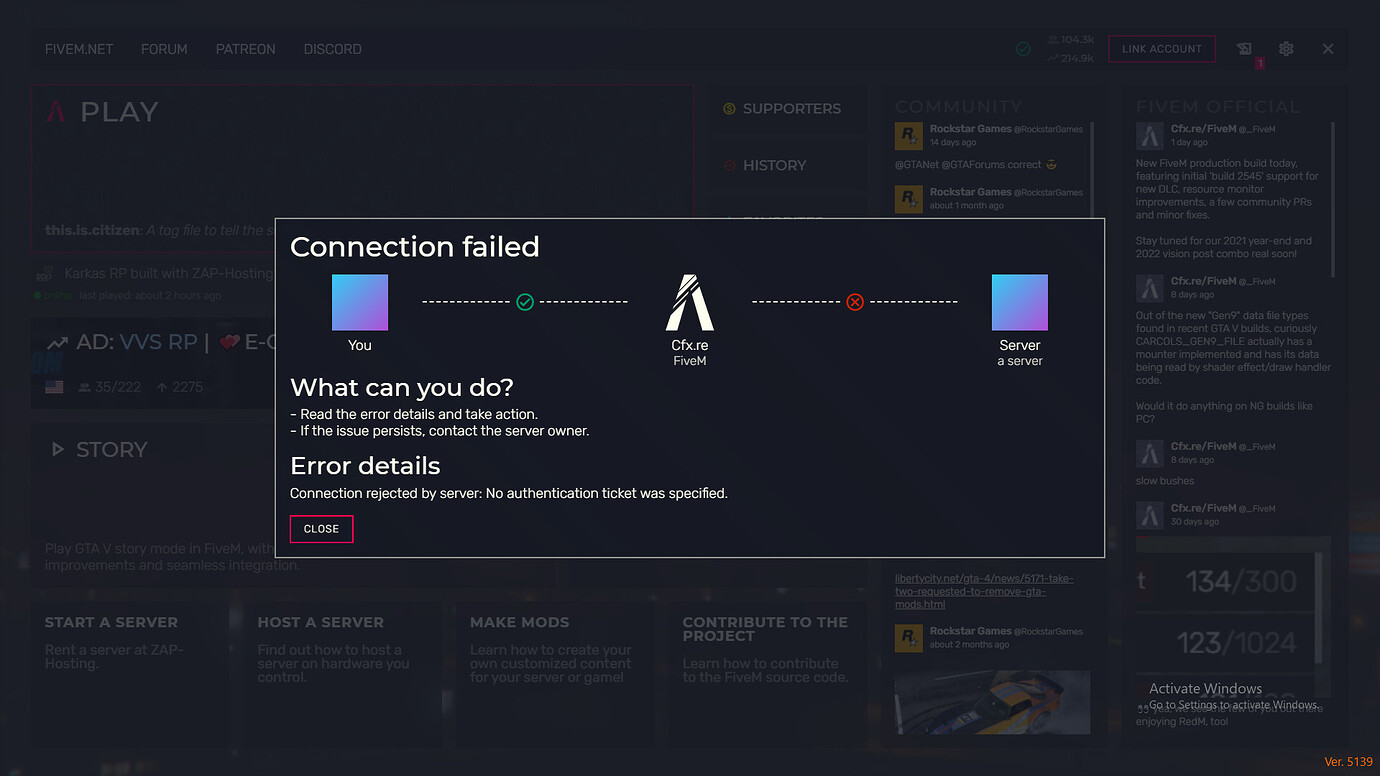Click the Supporters dollar icon

[x=729, y=109]
